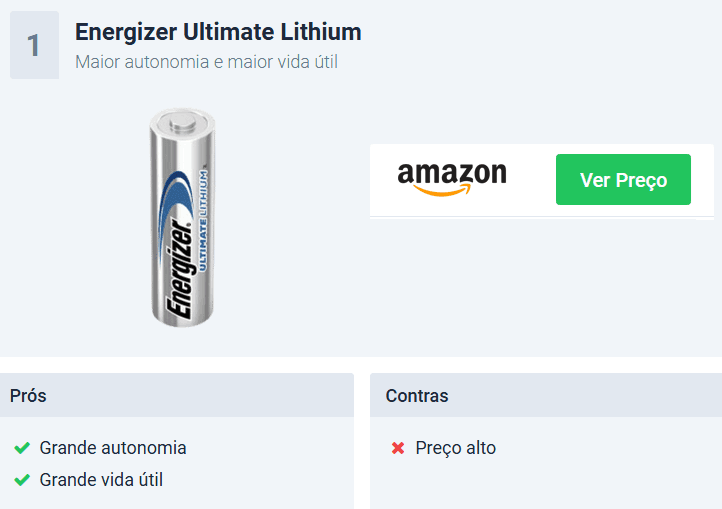This screenshot has width=722, height=509.
Task: Click the subtitle Maior autonomia e maior vida útil
Action: click(206, 62)
